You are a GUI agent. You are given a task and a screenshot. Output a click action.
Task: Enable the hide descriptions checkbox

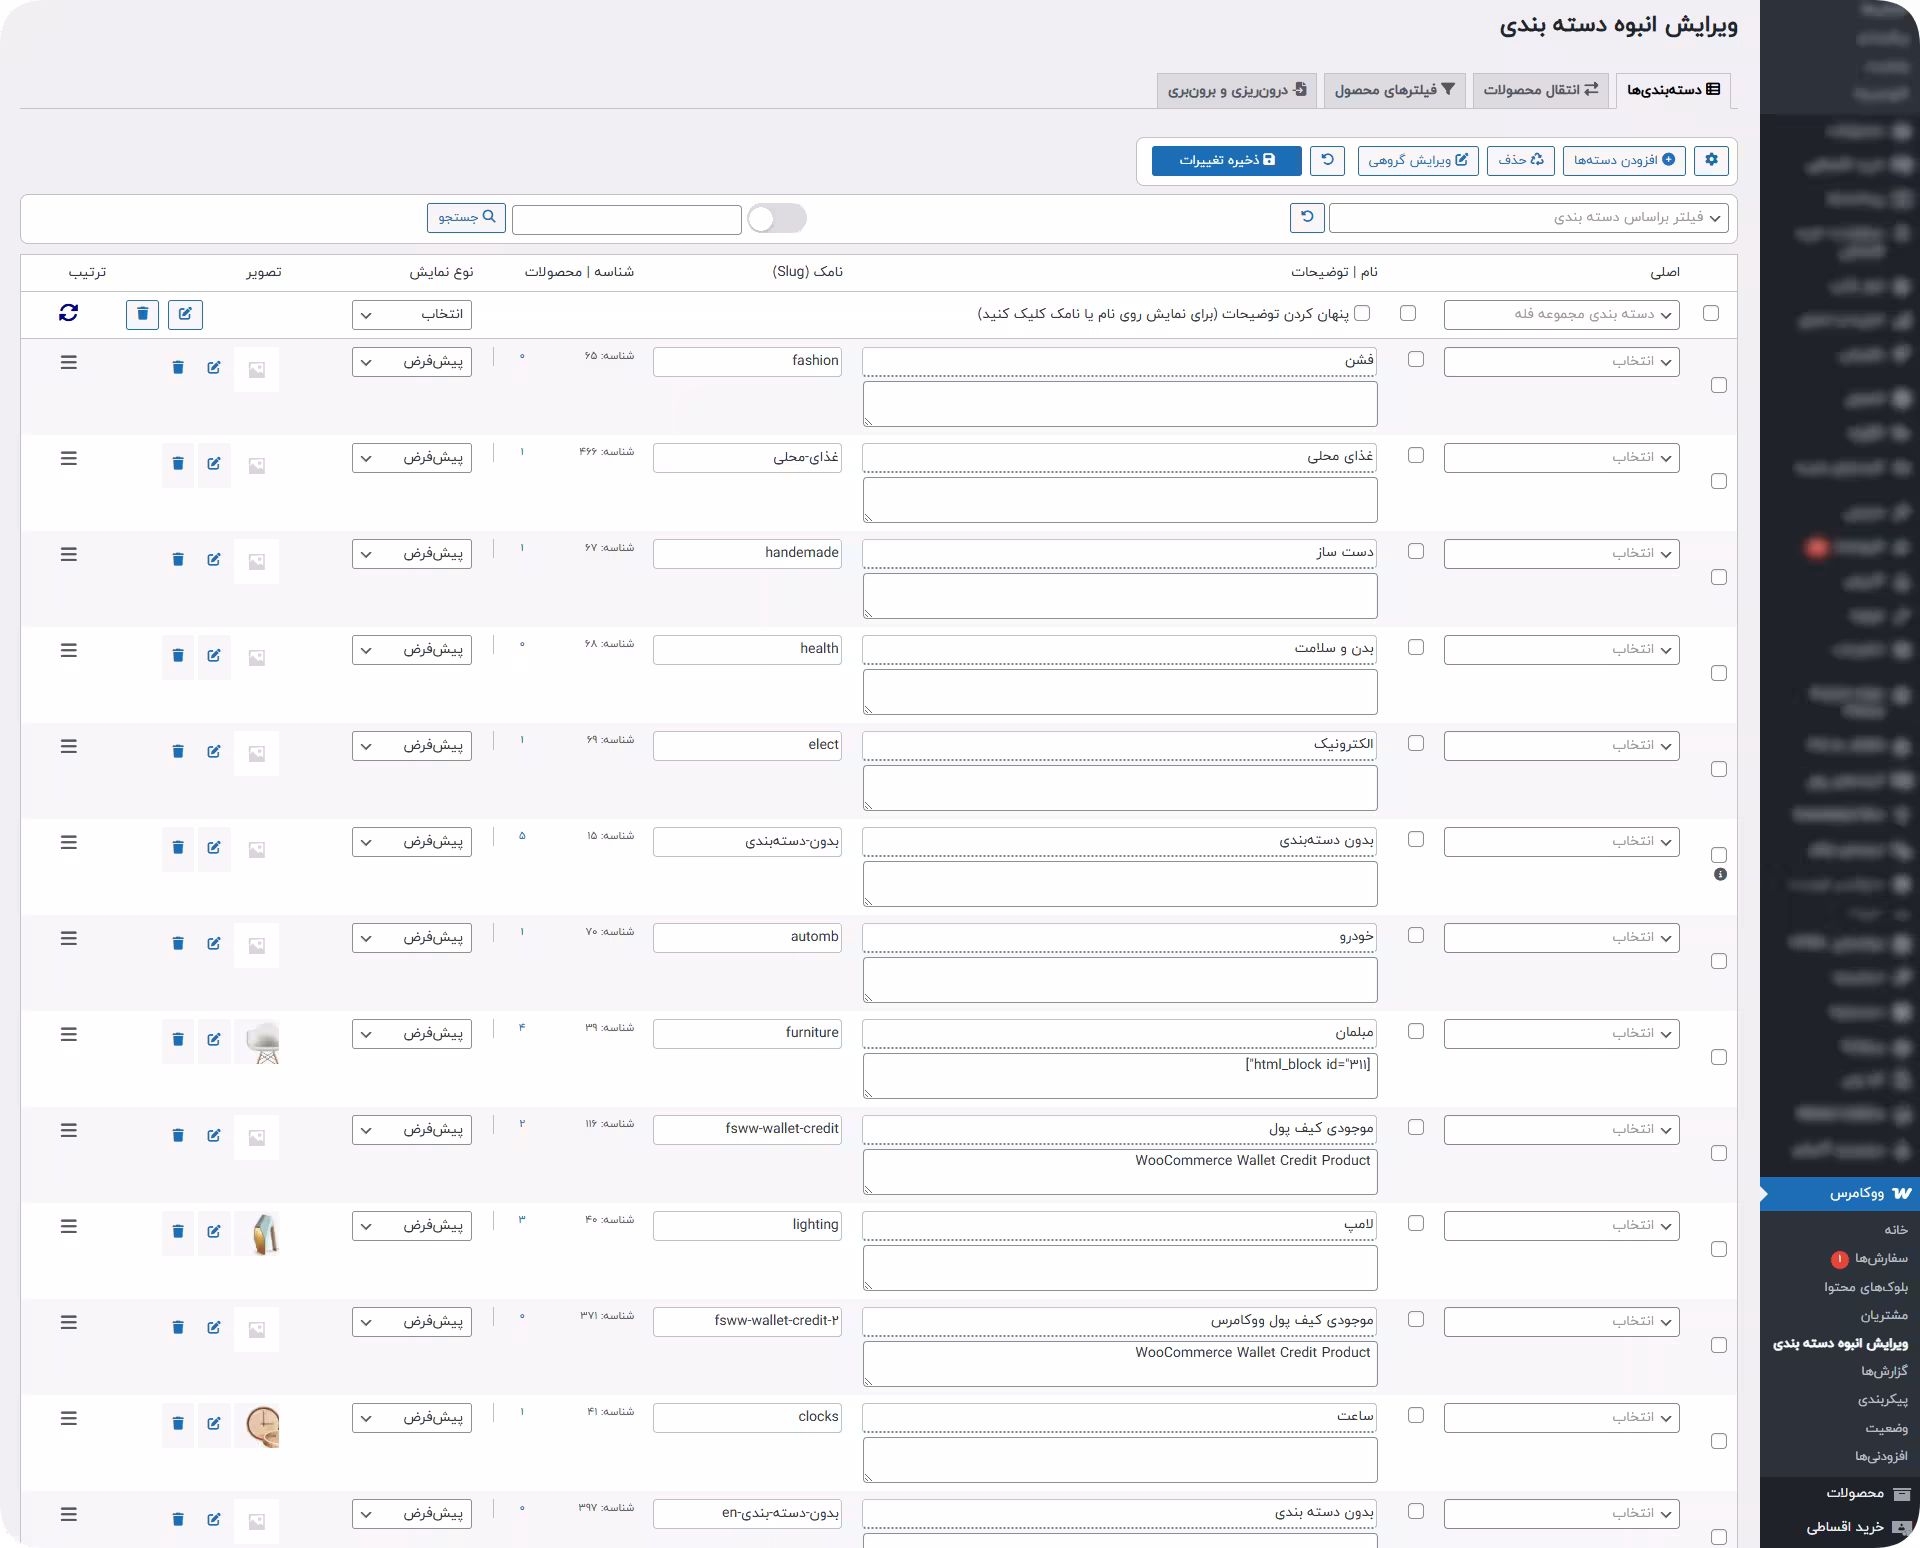1362,313
